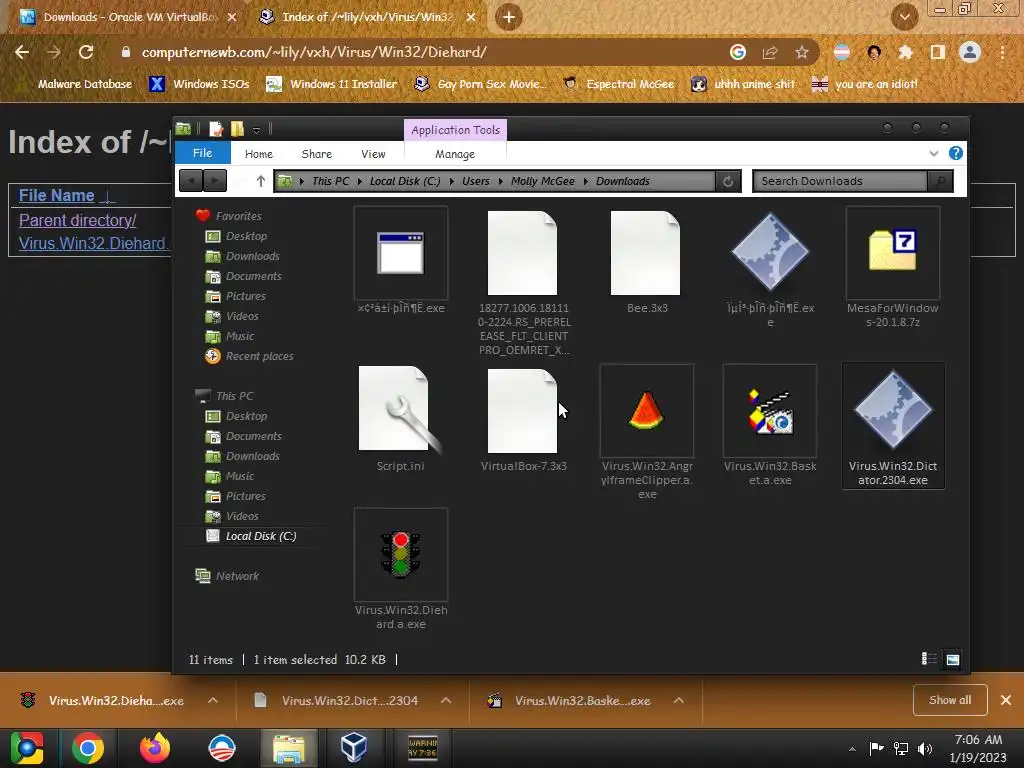Open VirtualBox cube taskbar icon
This screenshot has height=768, width=1024.
tap(353, 748)
